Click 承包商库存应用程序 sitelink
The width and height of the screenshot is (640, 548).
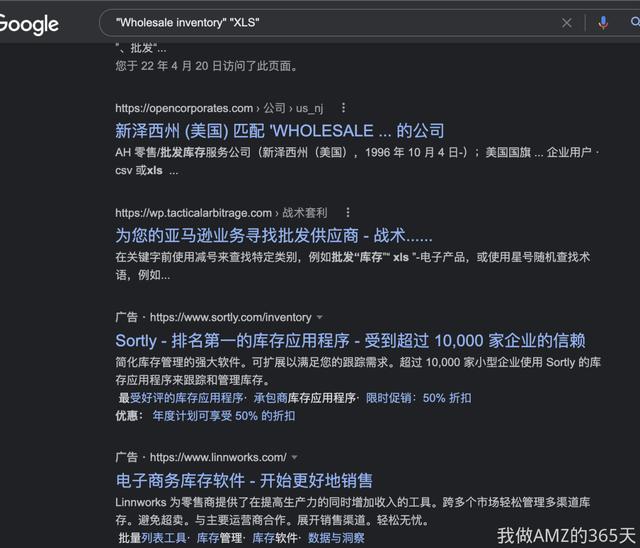pyautogui.click(x=304, y=398)
